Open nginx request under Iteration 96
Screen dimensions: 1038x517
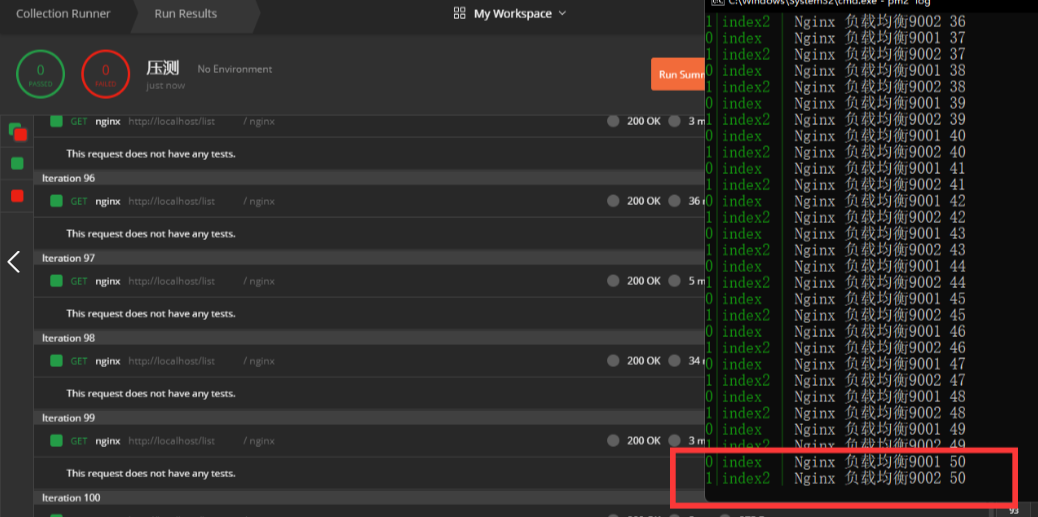point(108,201)
